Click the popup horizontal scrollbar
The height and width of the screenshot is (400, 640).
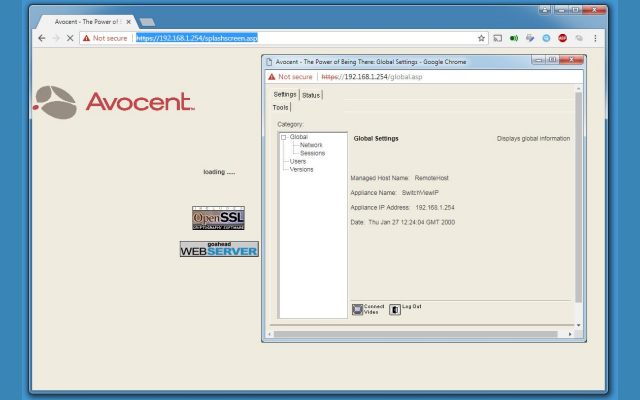[x=416, y=334]
